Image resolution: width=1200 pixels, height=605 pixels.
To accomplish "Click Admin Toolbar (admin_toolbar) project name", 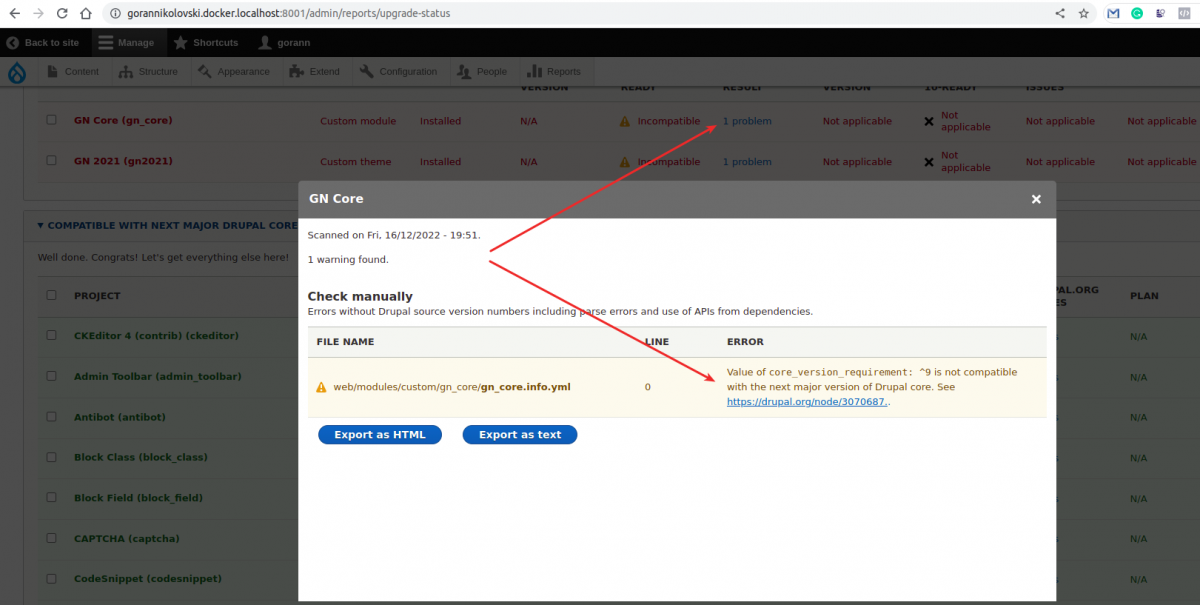I will click(x=157, y=376).
